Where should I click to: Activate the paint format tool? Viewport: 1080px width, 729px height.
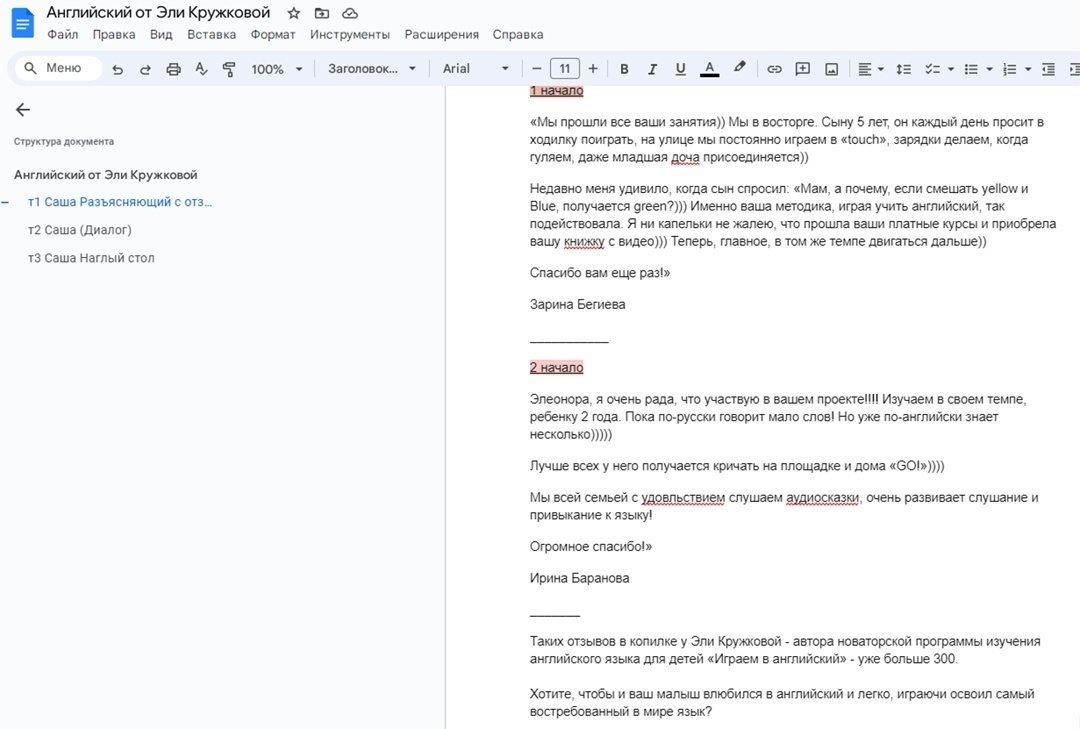[229, 69]
